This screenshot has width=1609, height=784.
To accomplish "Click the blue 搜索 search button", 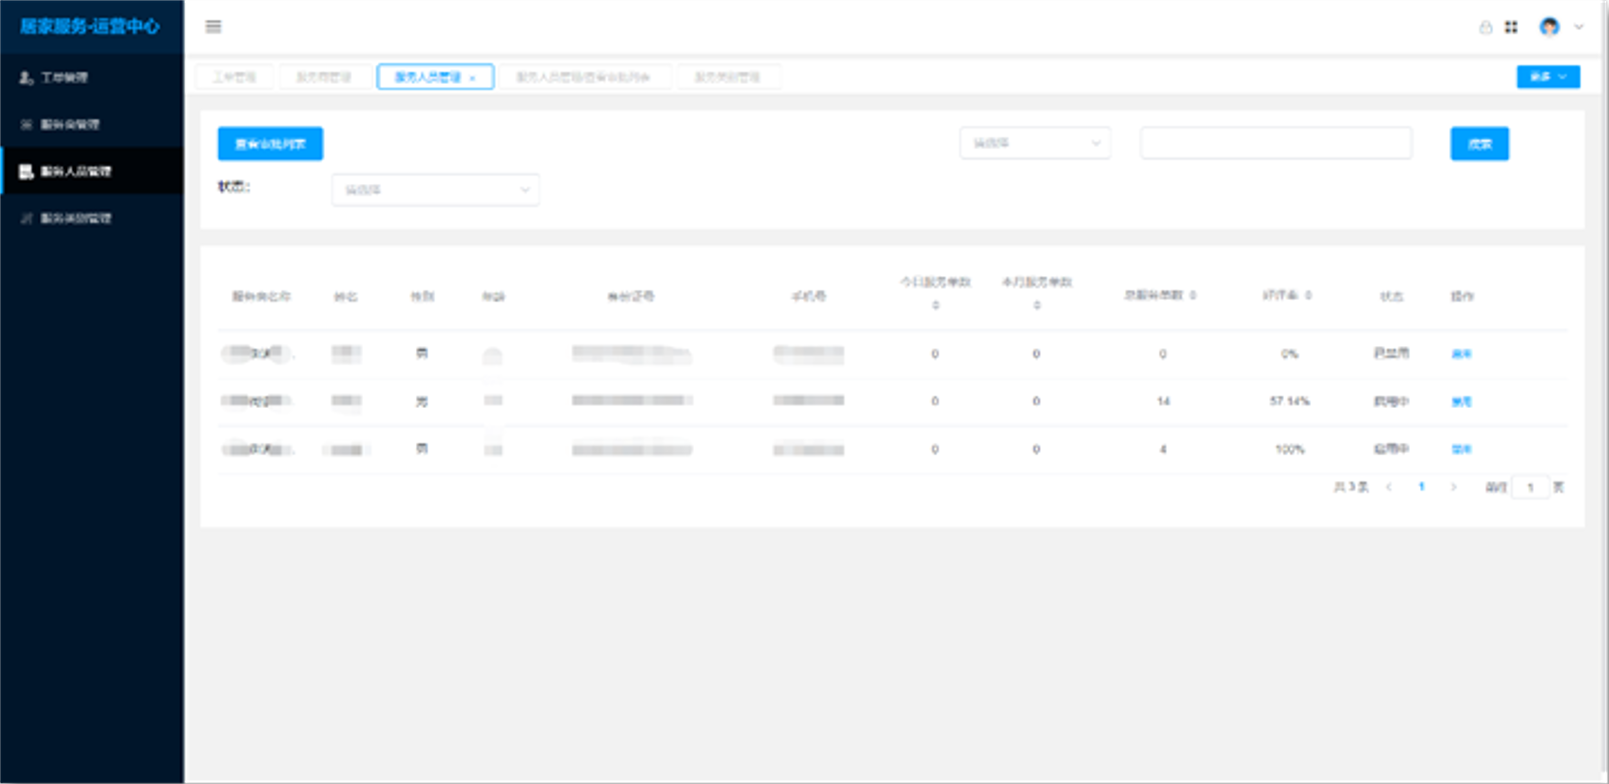I will tap(1479, 144).
